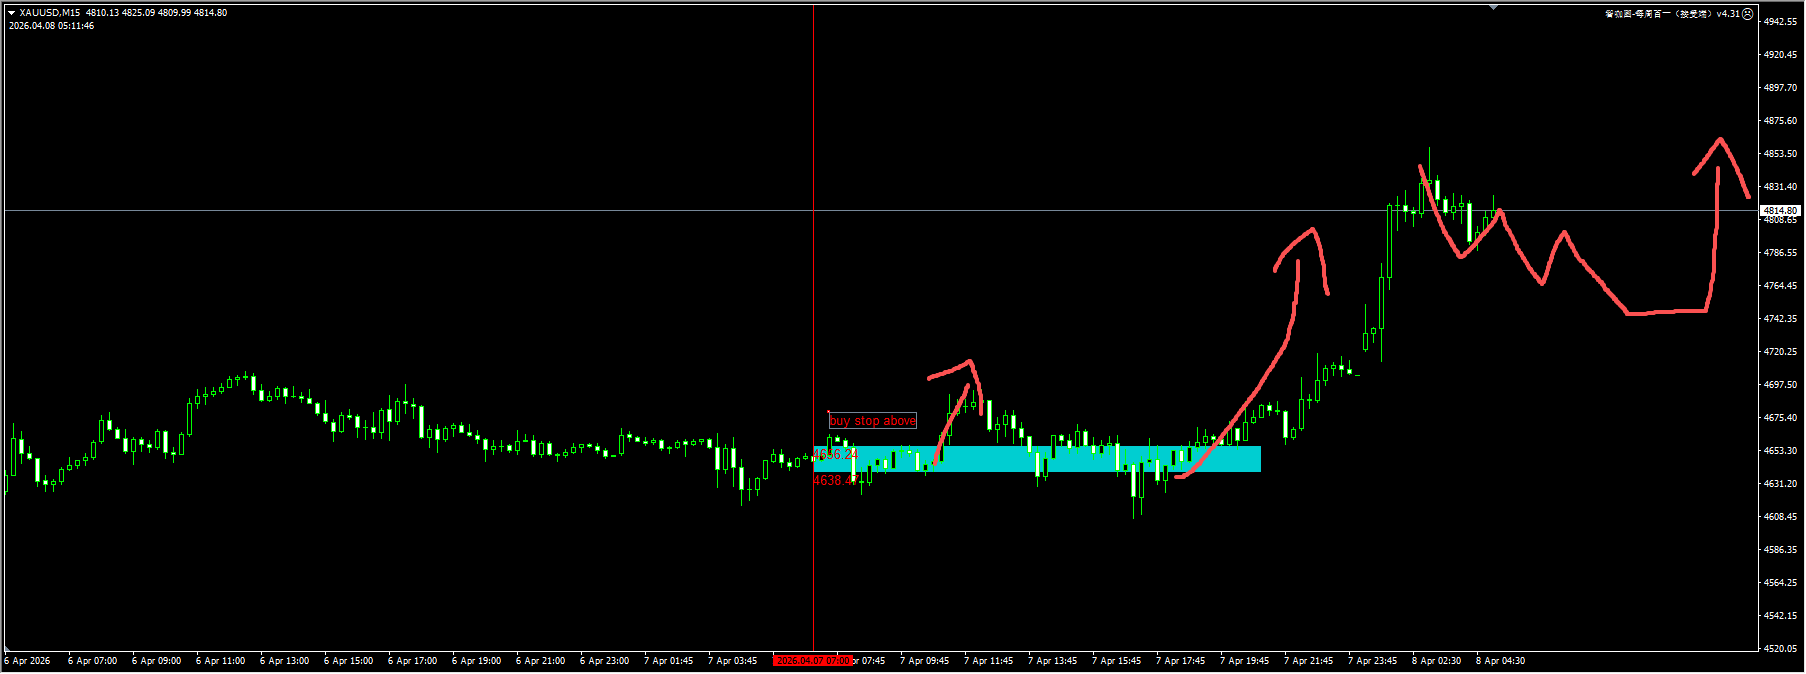Image resolution: width=1806 pixels, height=674 pixels.
Task: Click the middle large red arrow head
Action: pyautogui.click(x=1312, y=232)
